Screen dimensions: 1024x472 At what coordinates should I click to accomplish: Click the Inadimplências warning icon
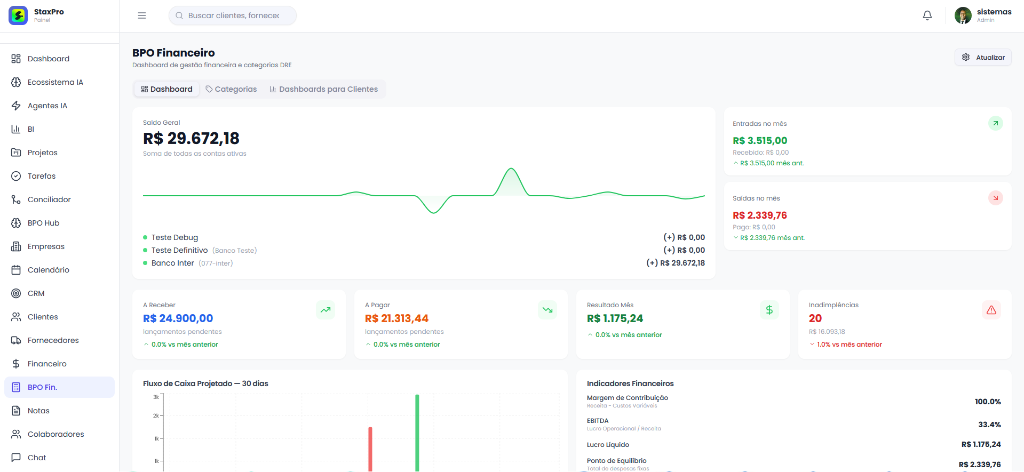click(x=991, y=310)
